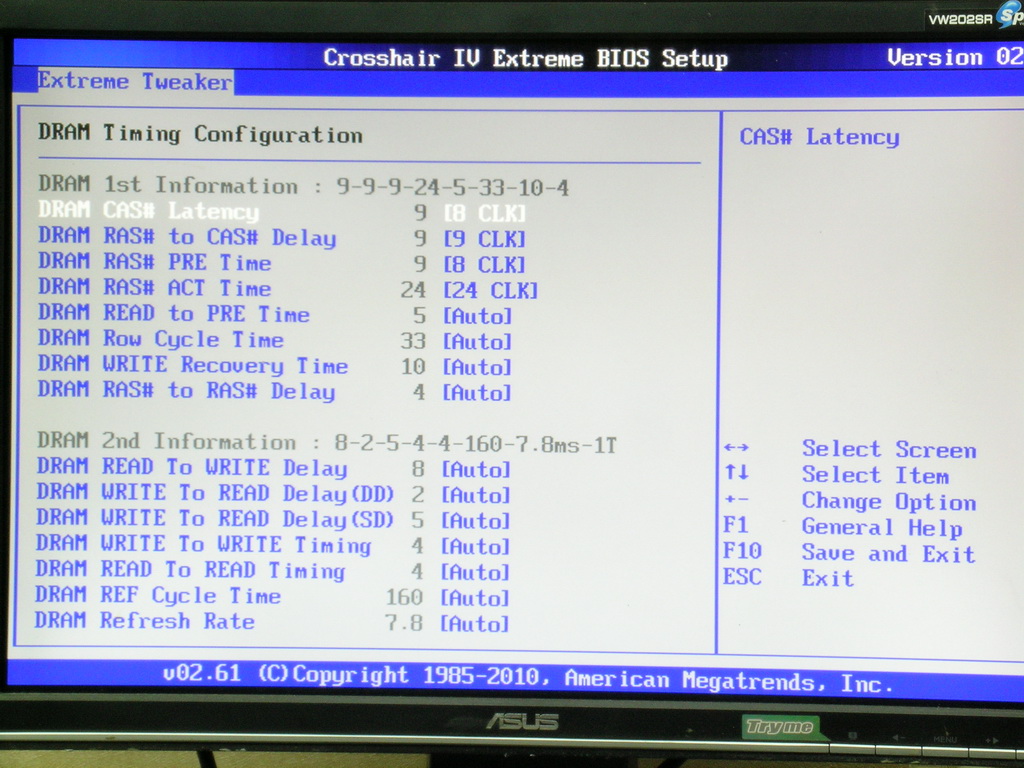Select the DRAM RAS# to RAS# Delay label

click(x=187, y=391)
